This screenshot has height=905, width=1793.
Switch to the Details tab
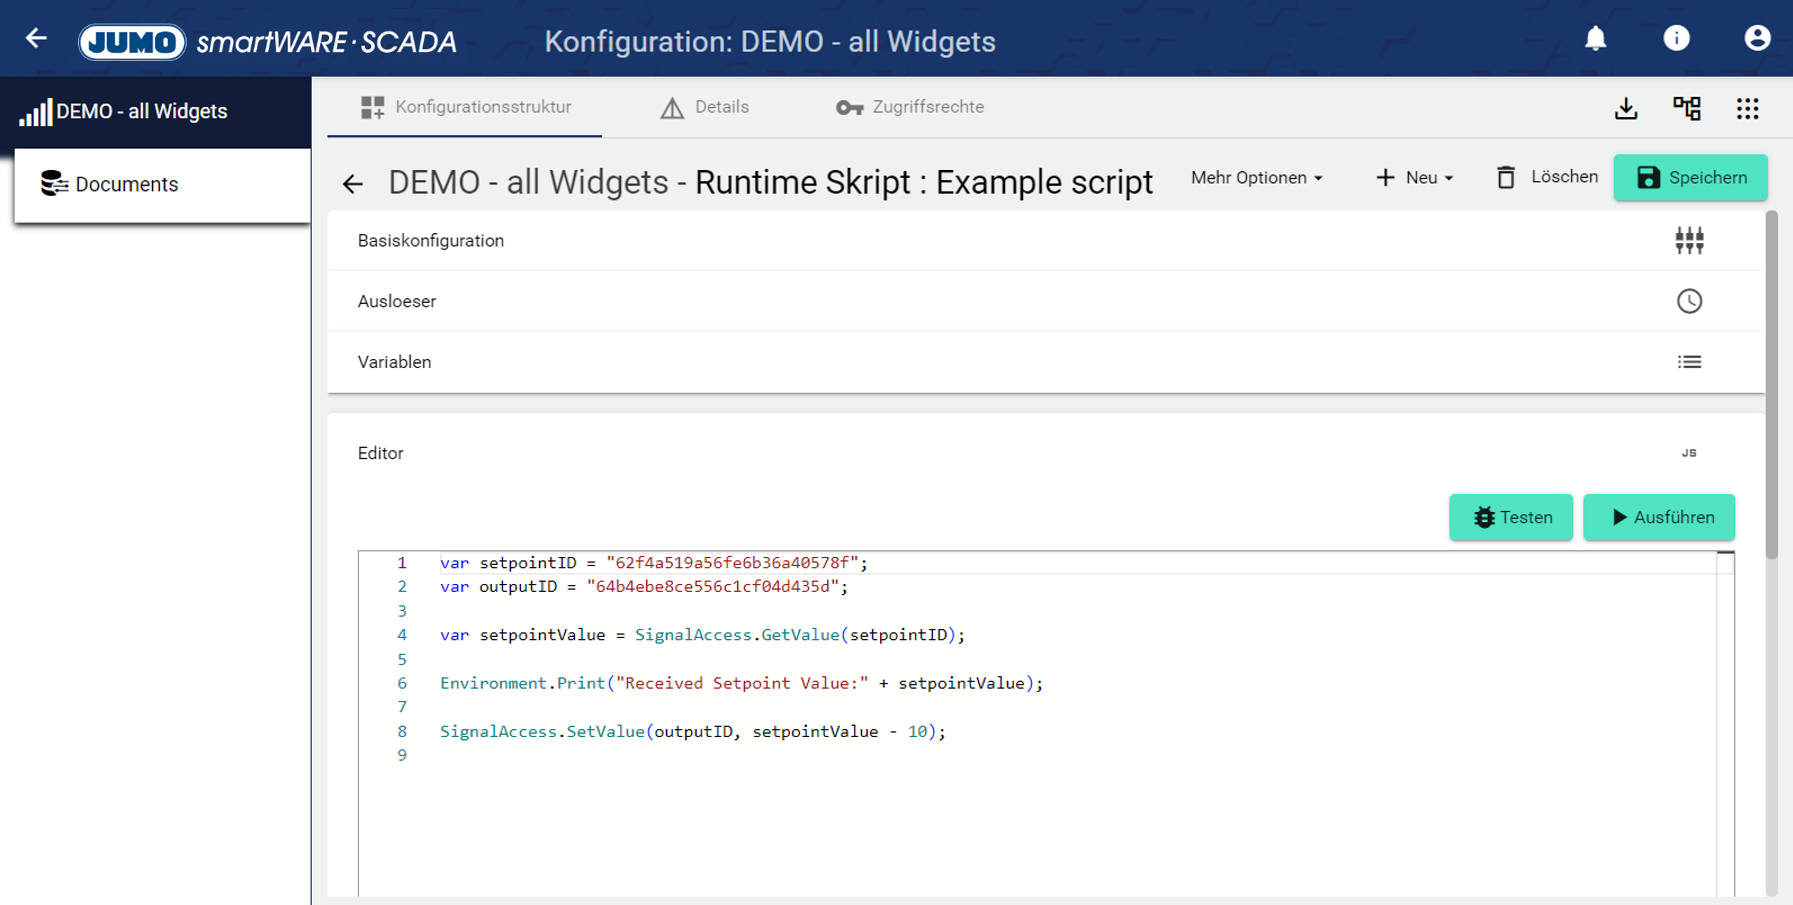pos(705,107)
